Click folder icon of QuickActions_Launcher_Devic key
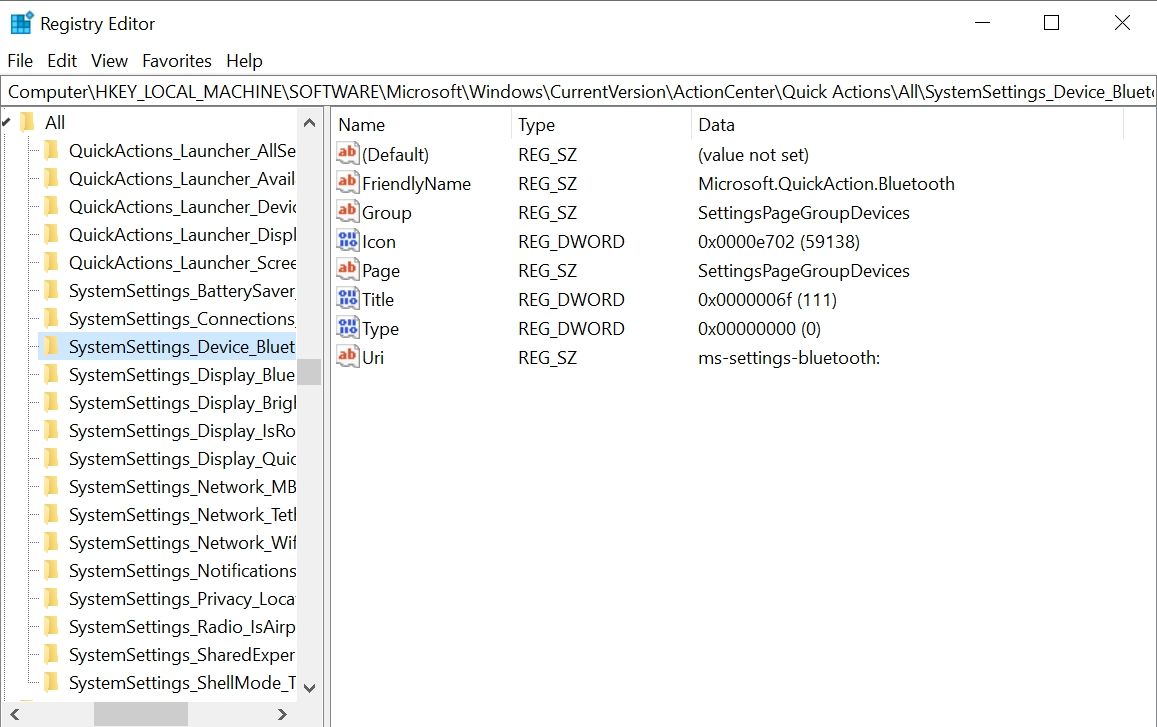This screenshot has height=727, width=1157. (x=51, y=207)
